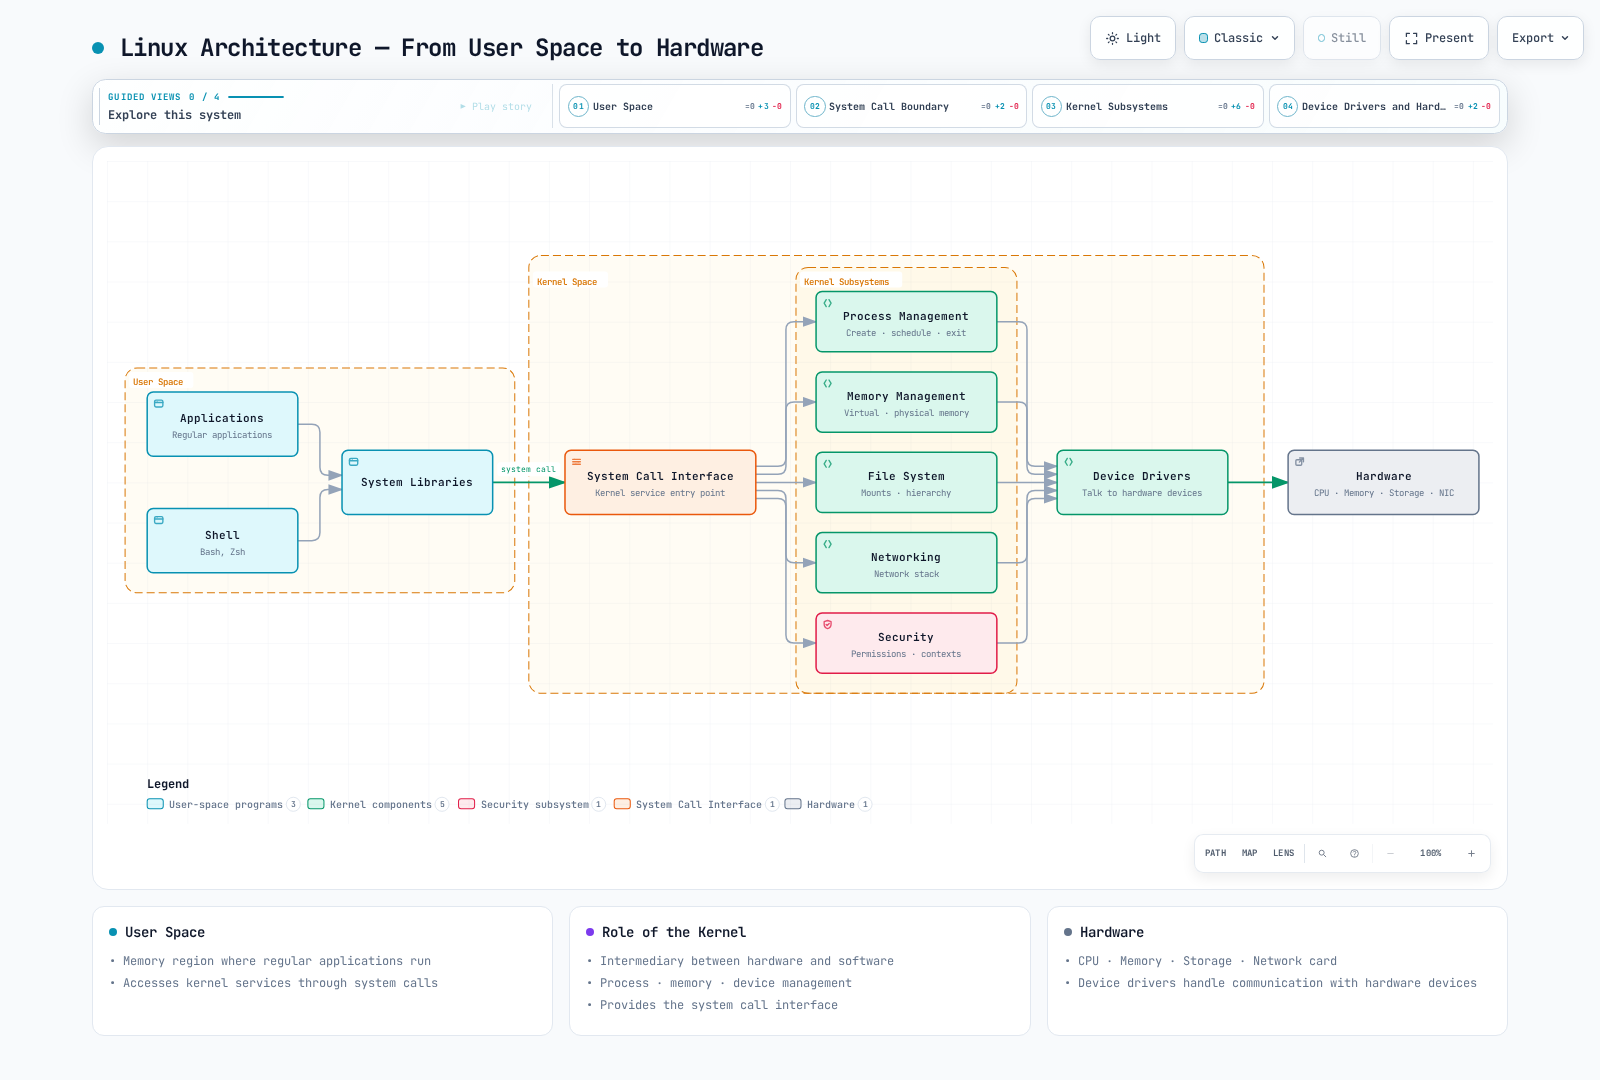Click the window icon on Shell node

point(159,520)
